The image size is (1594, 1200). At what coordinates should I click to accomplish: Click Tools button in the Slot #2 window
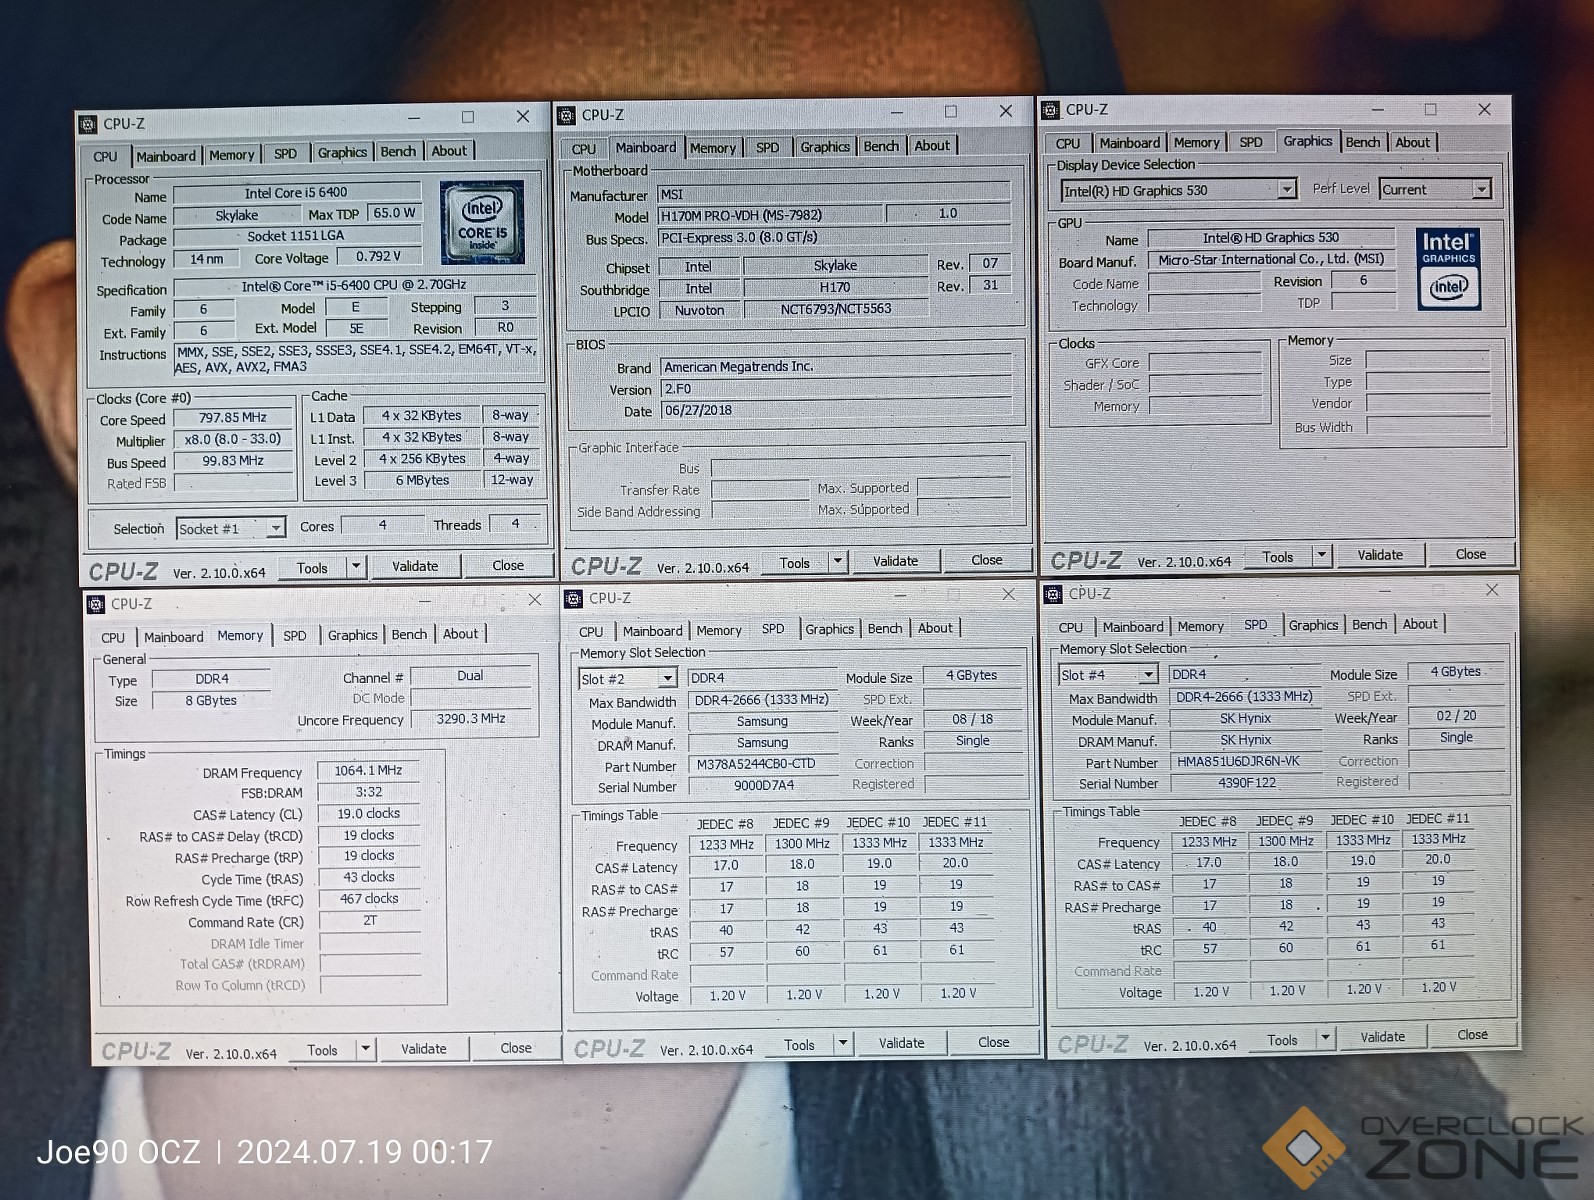[x=799, y=1045]
